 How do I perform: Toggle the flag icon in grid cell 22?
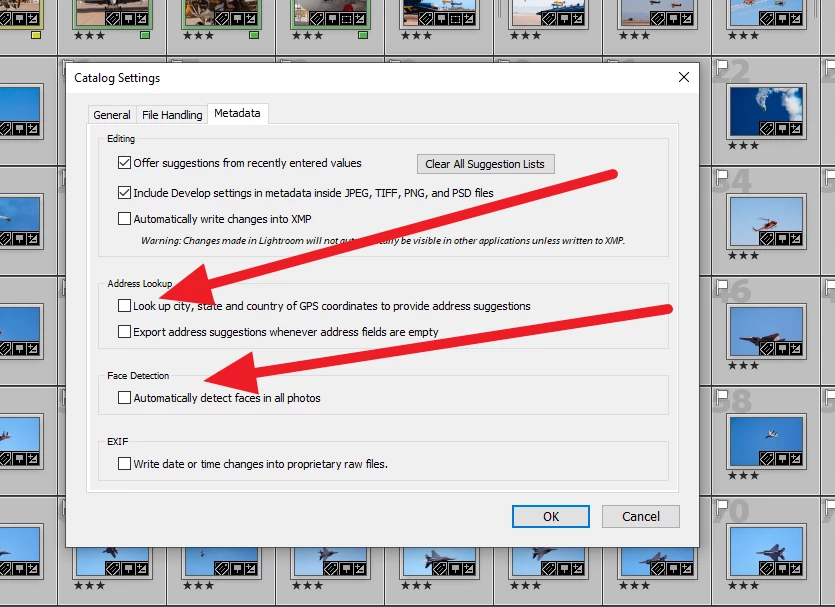tap(722, 67)
